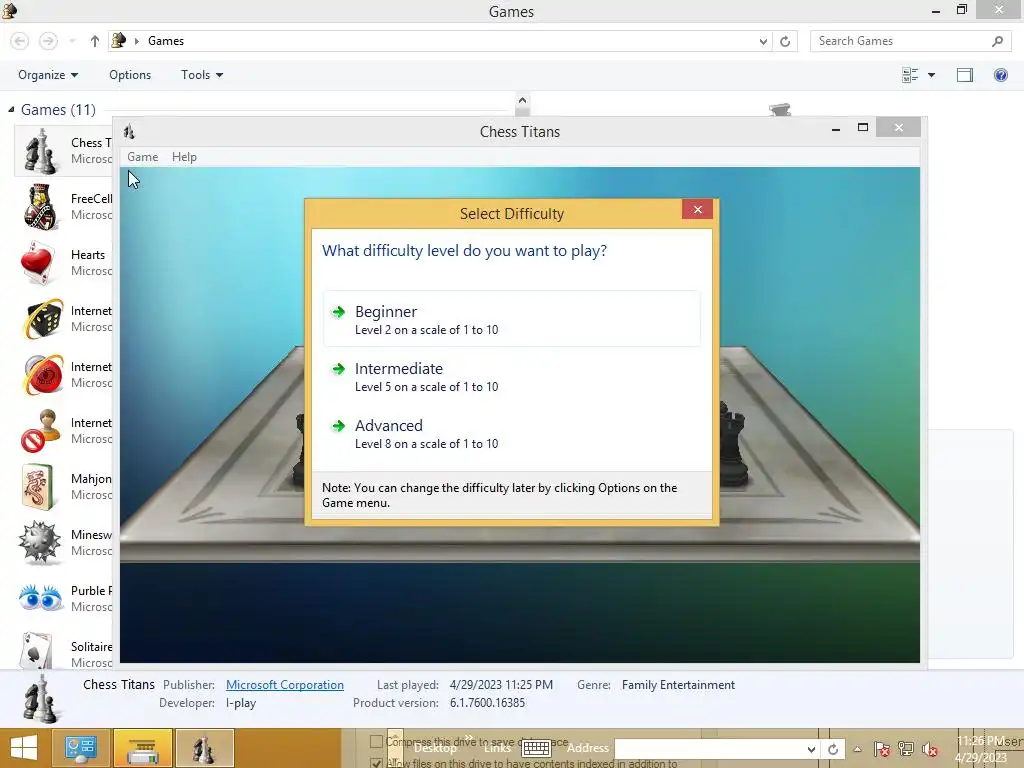The width and height of the screenshot is (1024, 768).
Task: Click the Chess Titans title bar icon
Action: coord(129,132)
